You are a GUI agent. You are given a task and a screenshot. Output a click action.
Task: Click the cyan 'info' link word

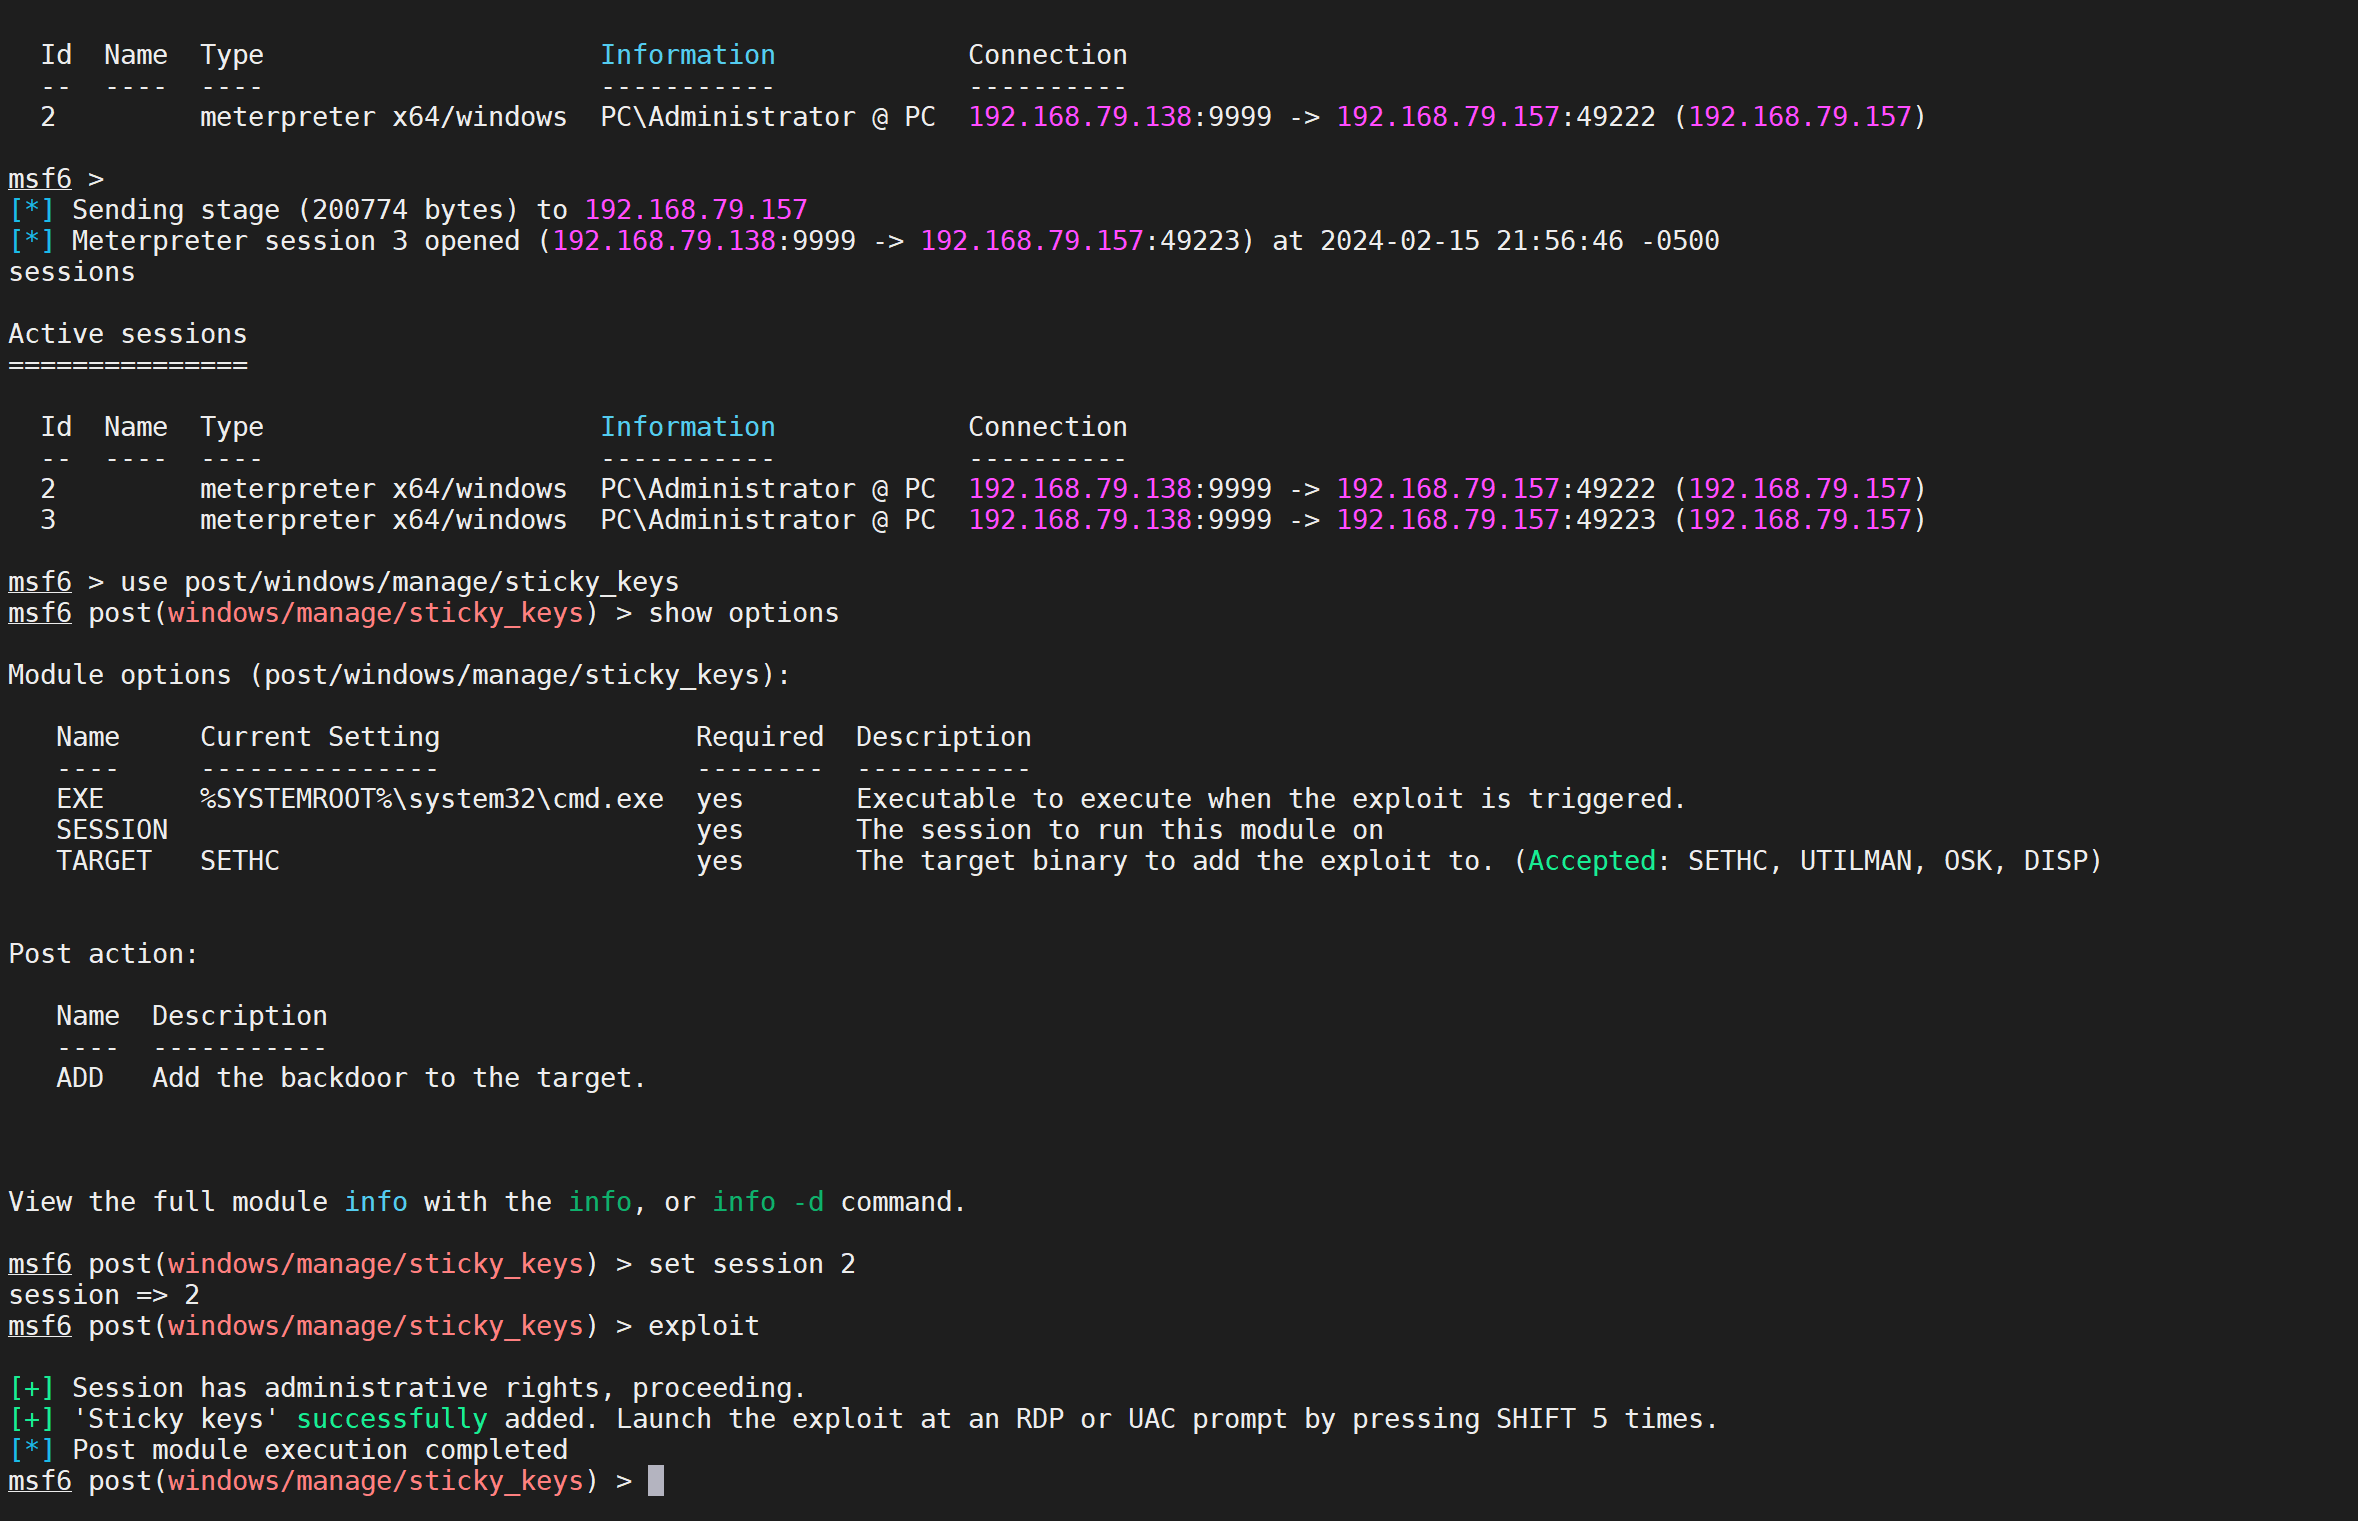(x=375, y=1202)
